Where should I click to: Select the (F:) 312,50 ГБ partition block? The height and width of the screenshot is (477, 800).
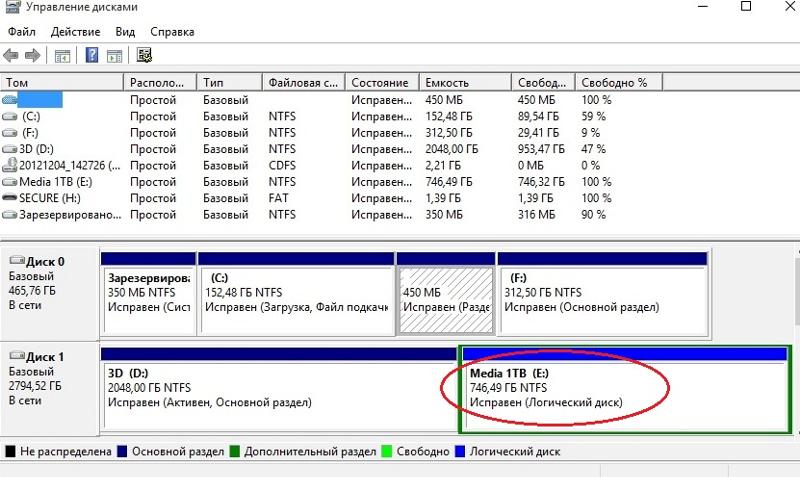(603, 293)
